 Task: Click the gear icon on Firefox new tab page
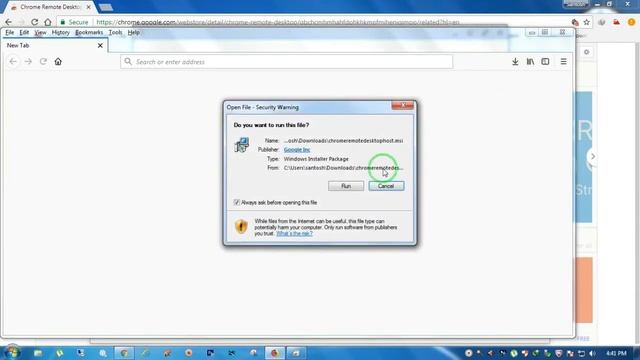click(x=587, y=52)
